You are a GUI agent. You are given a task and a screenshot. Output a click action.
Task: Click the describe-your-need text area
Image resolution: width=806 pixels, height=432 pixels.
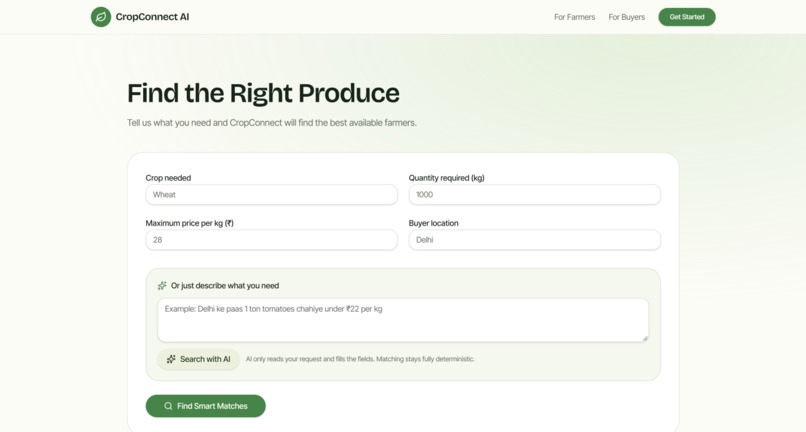(x=403, y=320)
